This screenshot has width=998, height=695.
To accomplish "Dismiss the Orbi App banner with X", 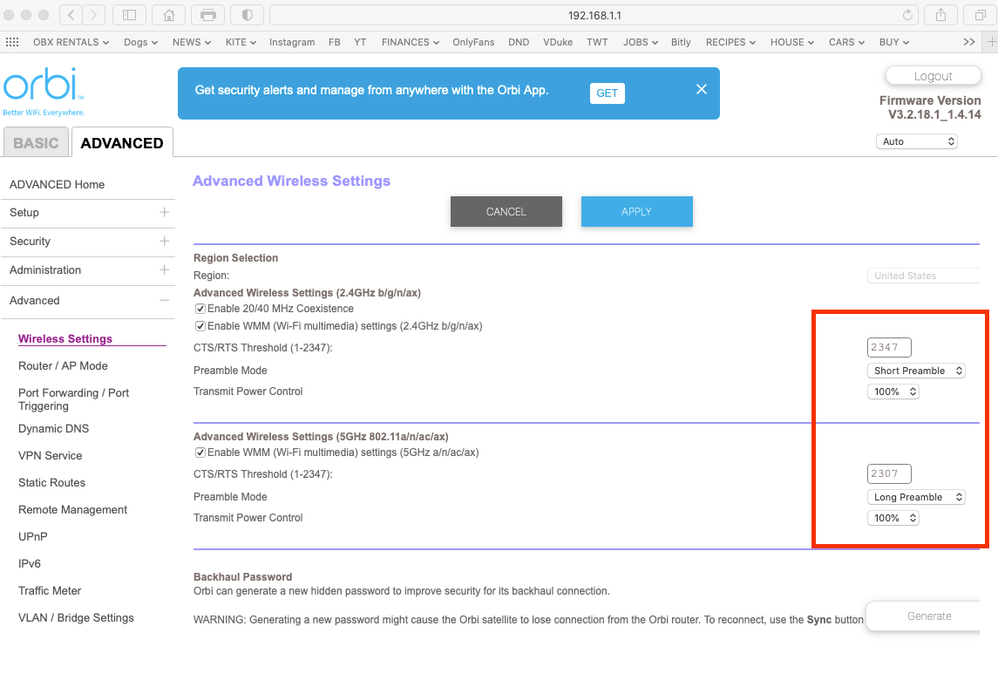I will (701, 89).
